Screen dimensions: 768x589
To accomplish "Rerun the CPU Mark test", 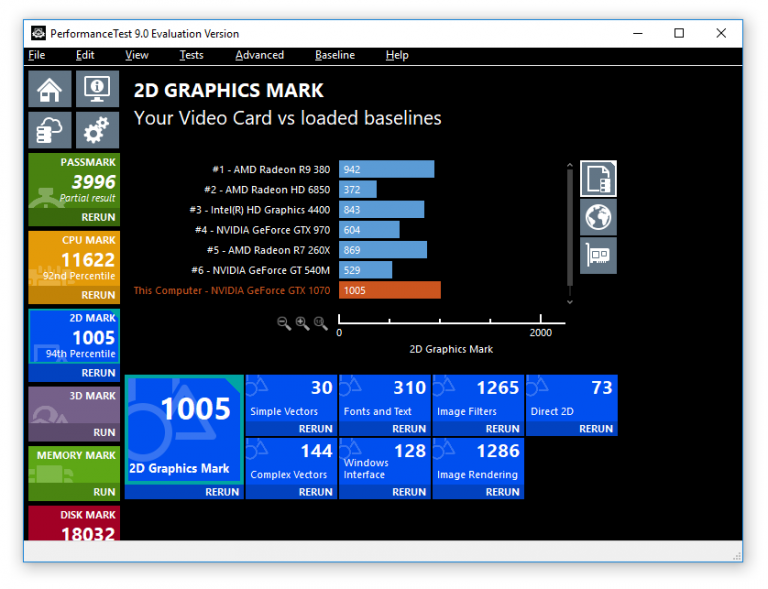I will coord(98,295).
